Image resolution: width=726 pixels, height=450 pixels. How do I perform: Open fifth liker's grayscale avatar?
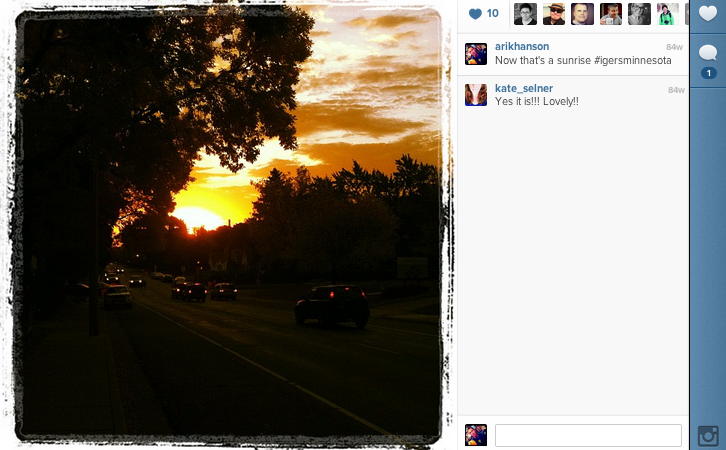coord(639,14)
